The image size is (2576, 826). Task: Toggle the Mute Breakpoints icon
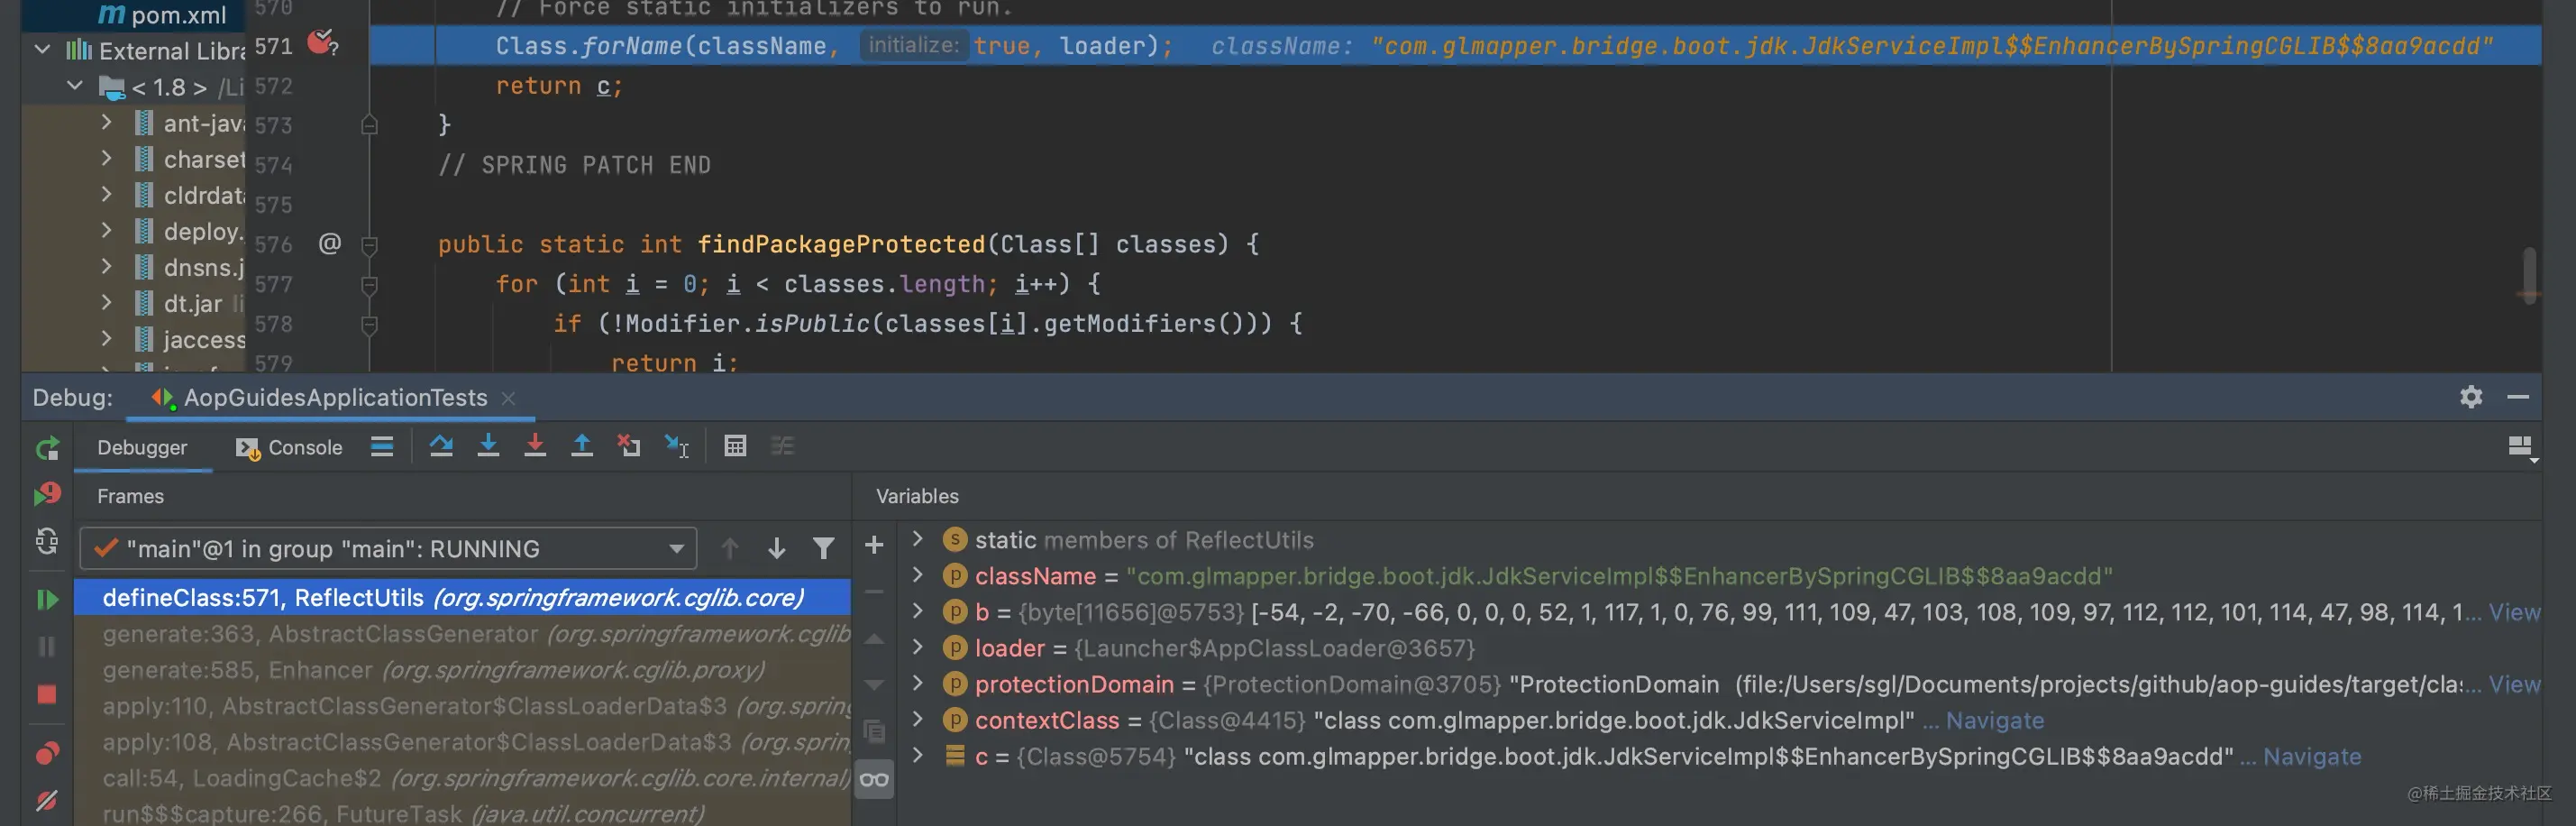[x=46, y=800]
